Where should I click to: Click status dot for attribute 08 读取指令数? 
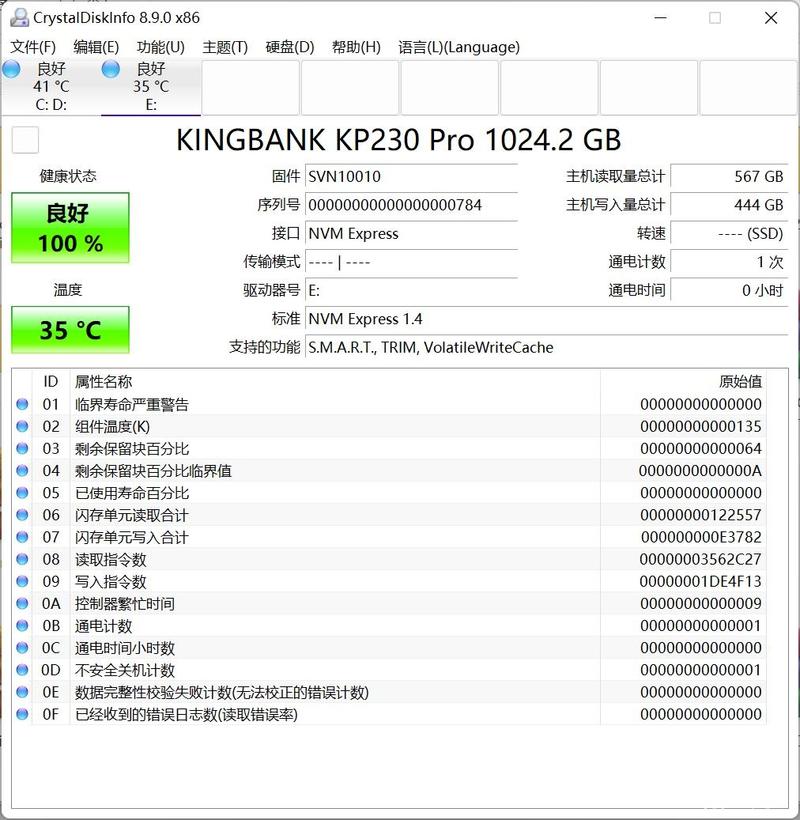point(22,559)
